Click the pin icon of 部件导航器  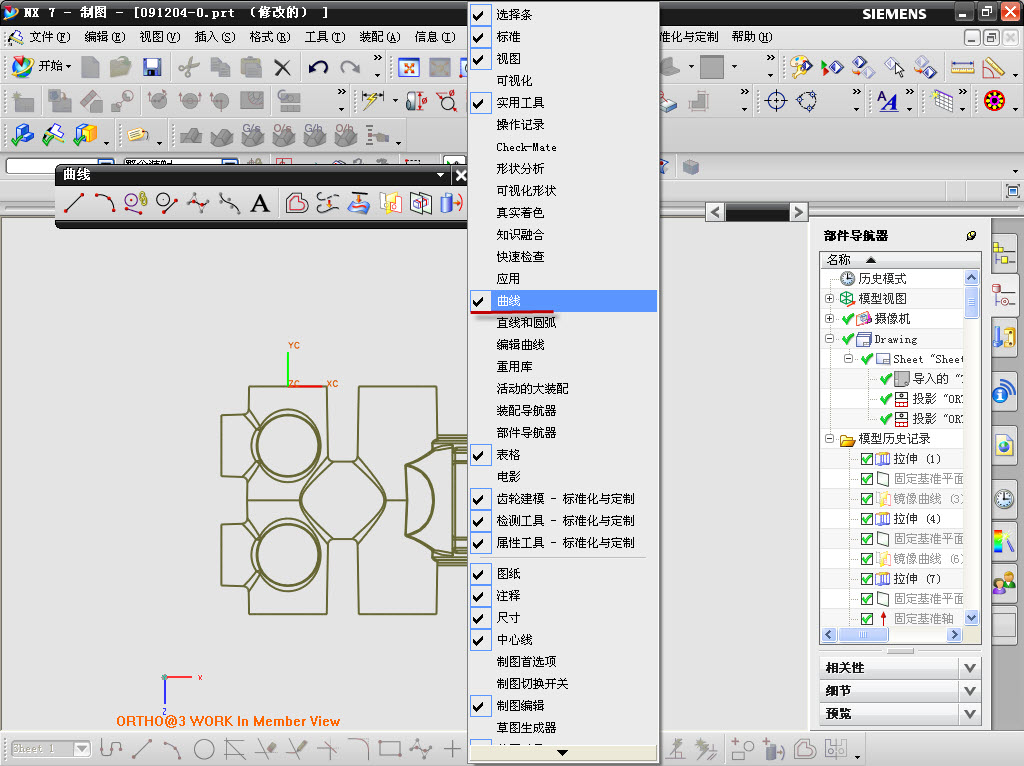tap(971, 236)
